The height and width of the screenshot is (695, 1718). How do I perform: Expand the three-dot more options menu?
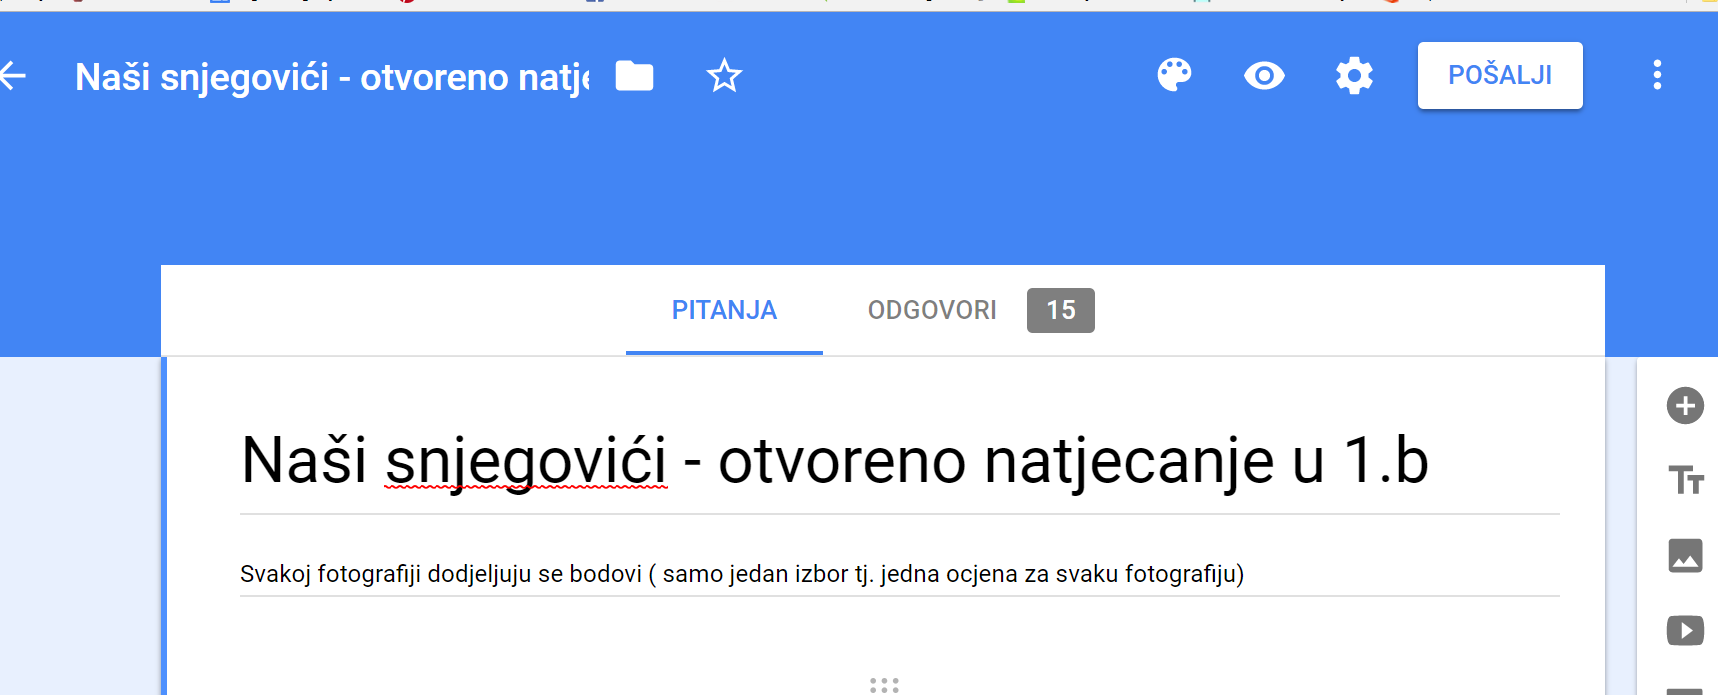click(x=1657, y=75)
